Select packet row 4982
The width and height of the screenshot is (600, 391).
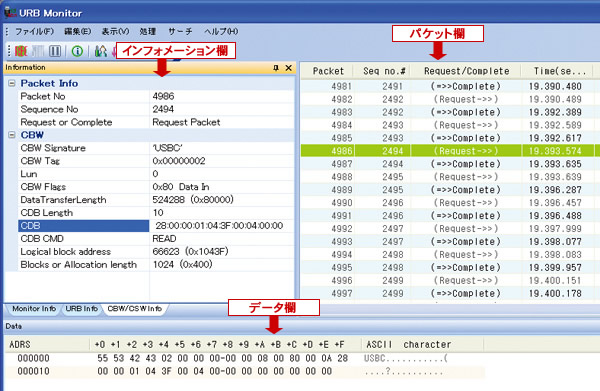tap(450, 99)
